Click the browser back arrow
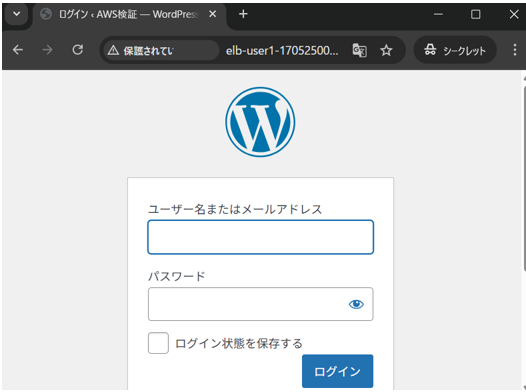Screen dimensions: 526x392 click(x=18, y=50)
